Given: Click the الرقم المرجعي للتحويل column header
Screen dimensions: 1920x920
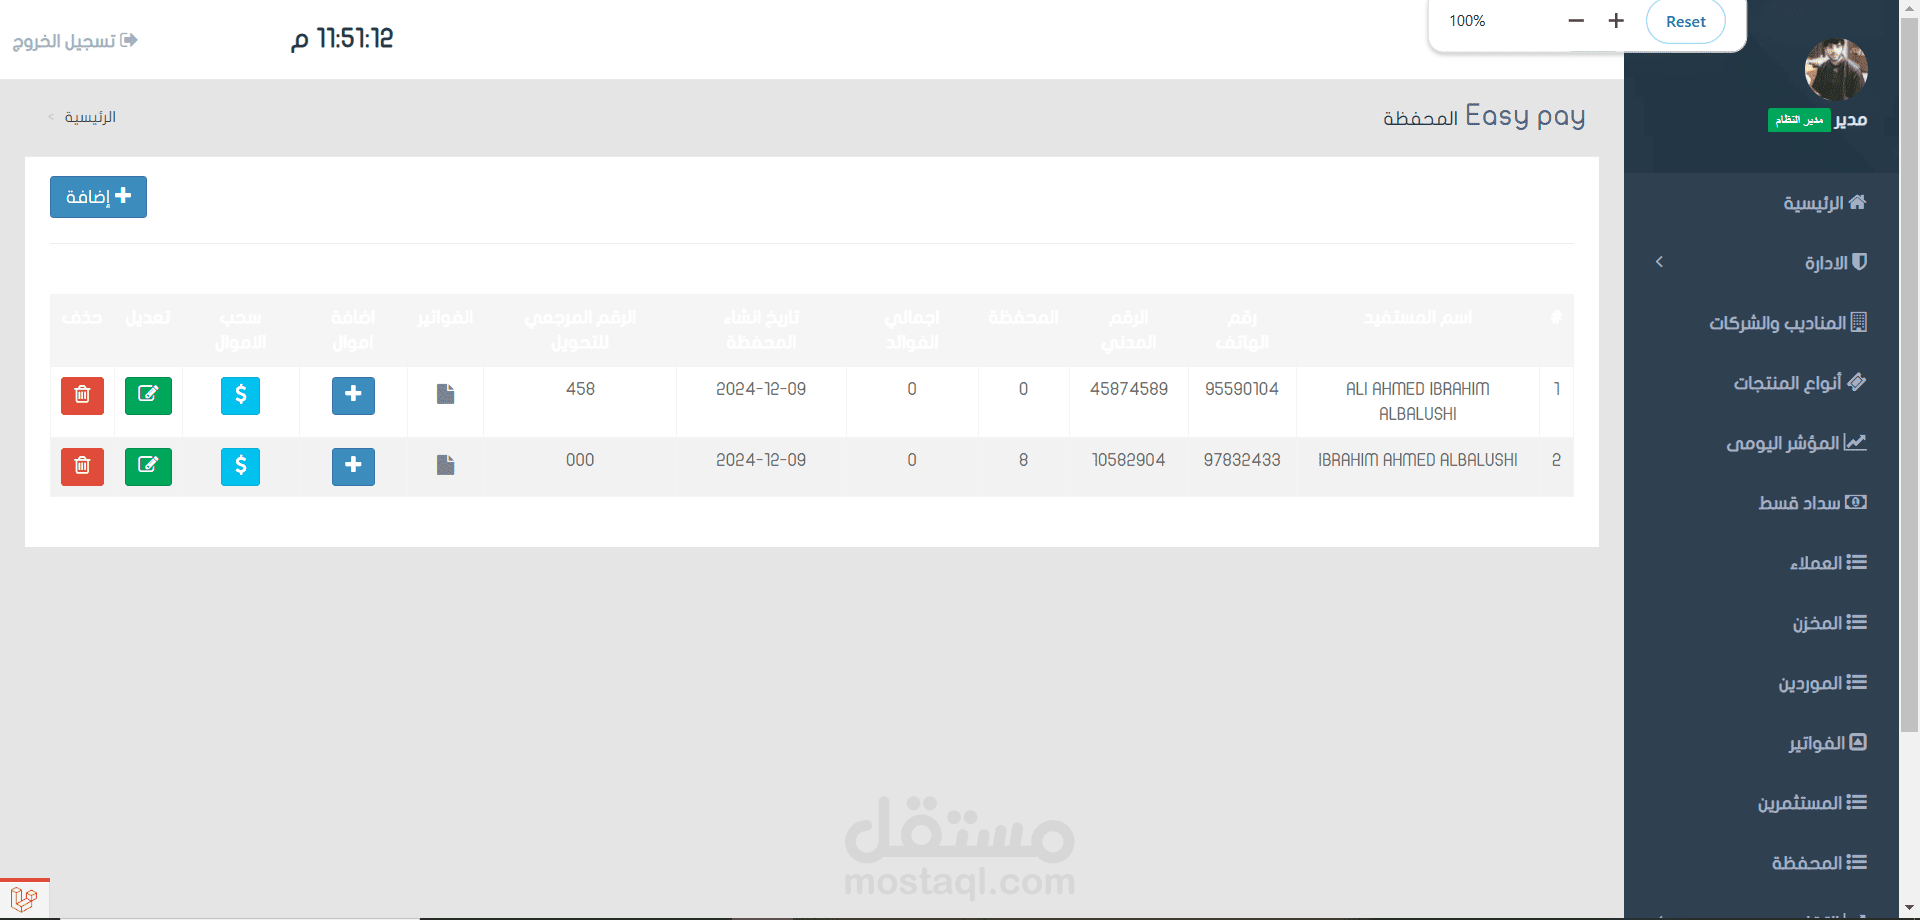Looking at the screenshot, I should [580, 330].
